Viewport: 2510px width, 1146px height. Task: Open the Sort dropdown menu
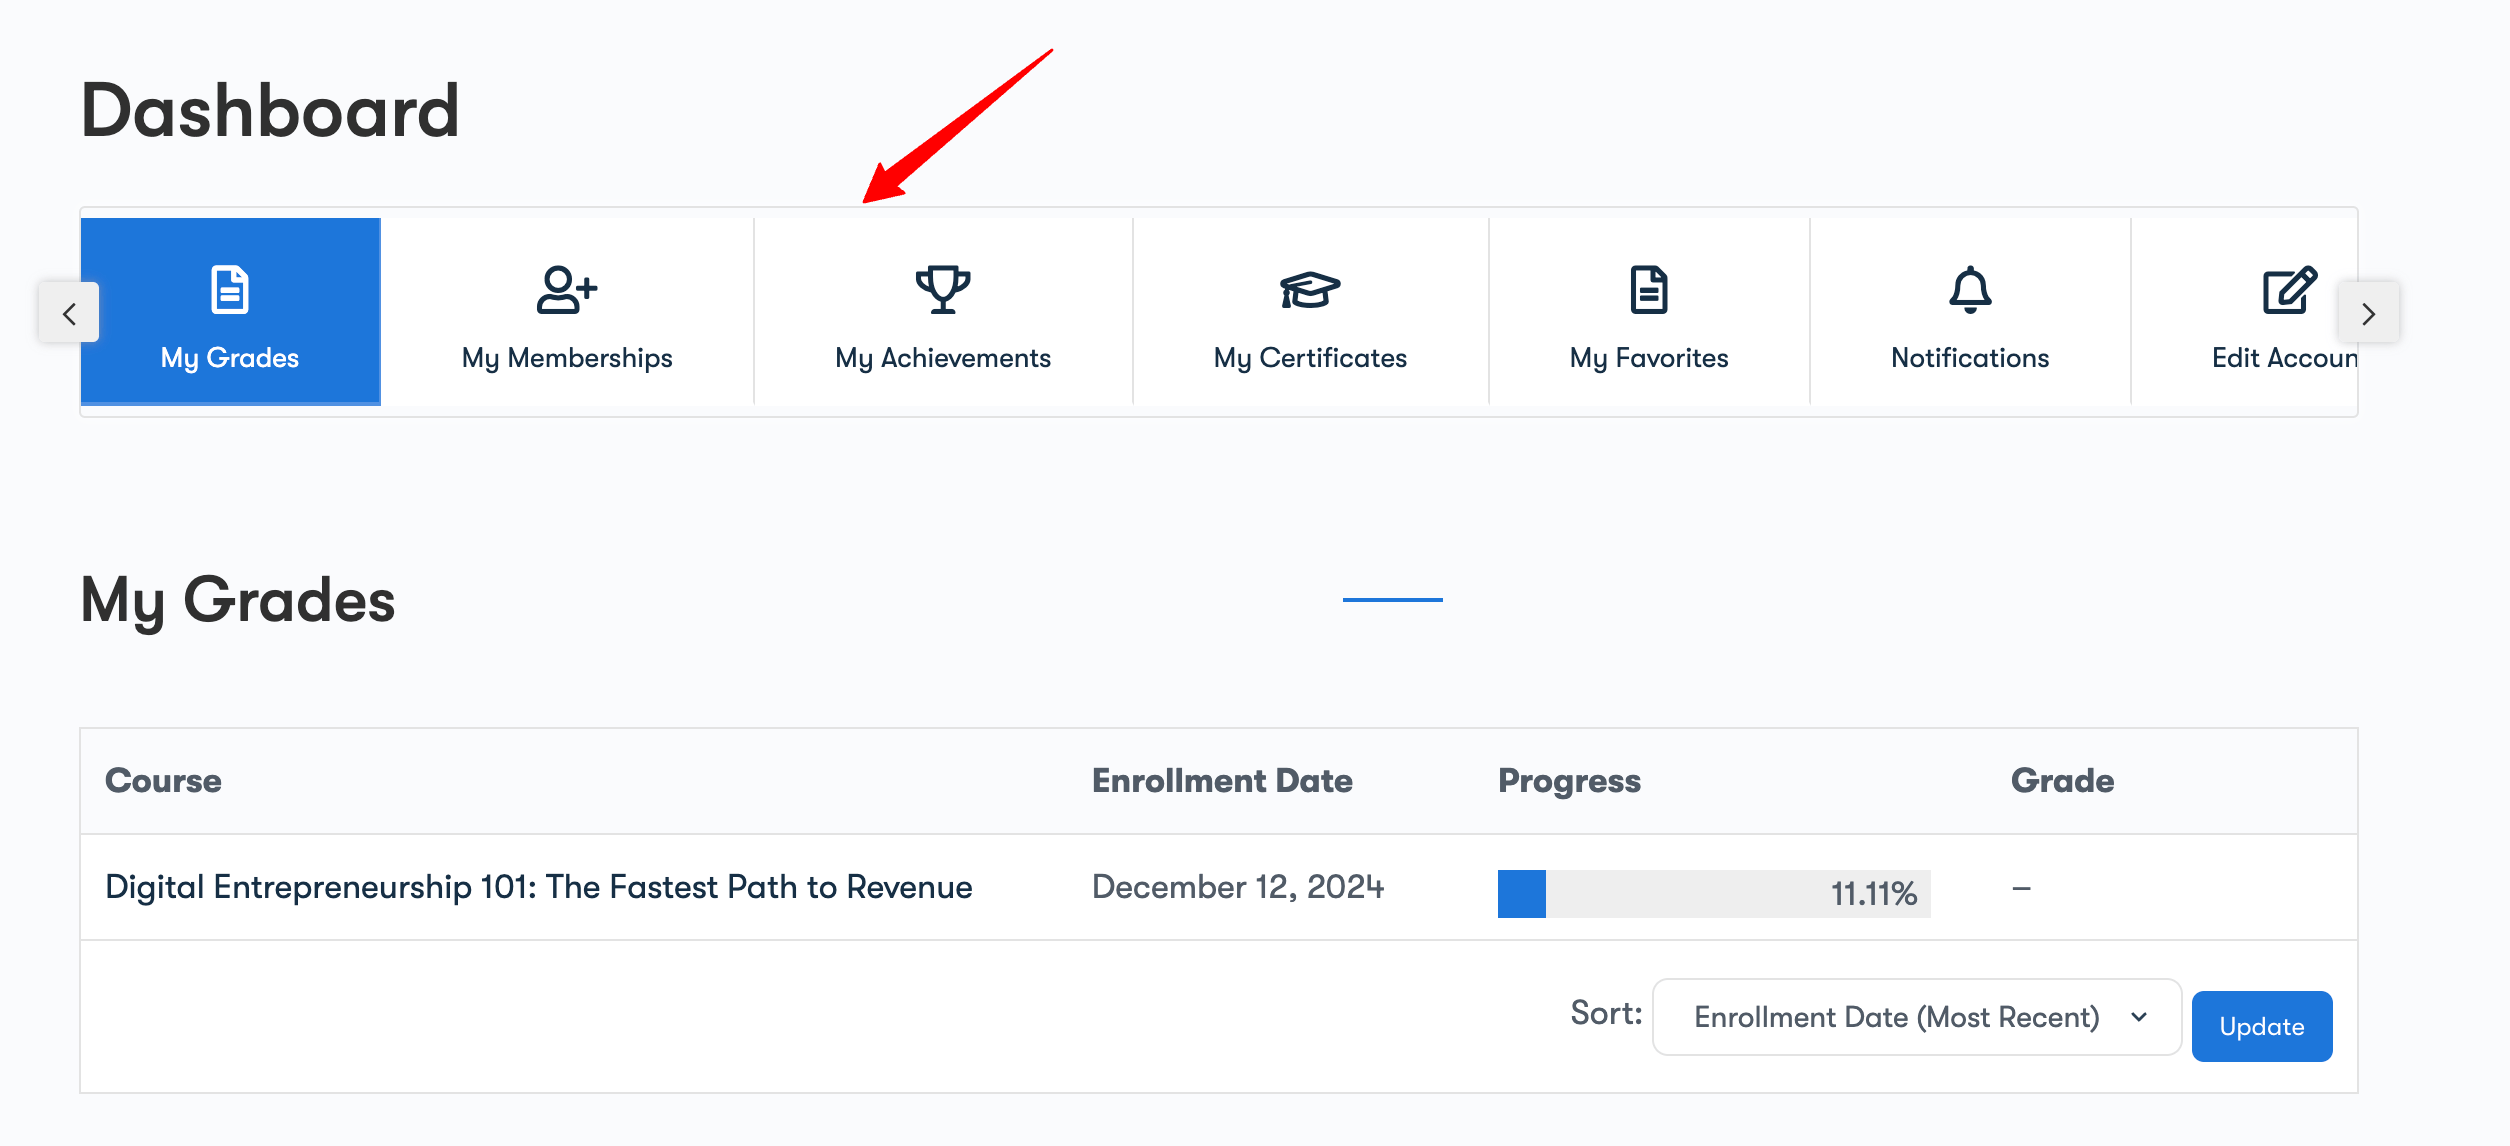pos(1915,1017)
